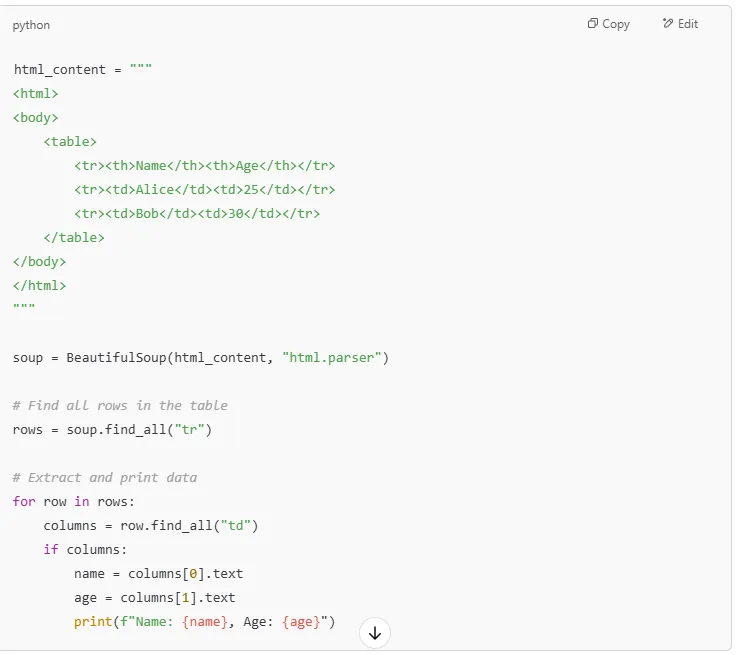737x655 pixels.
Task: Click the 'for row in rows' line
Action: (x=73, y=501)
